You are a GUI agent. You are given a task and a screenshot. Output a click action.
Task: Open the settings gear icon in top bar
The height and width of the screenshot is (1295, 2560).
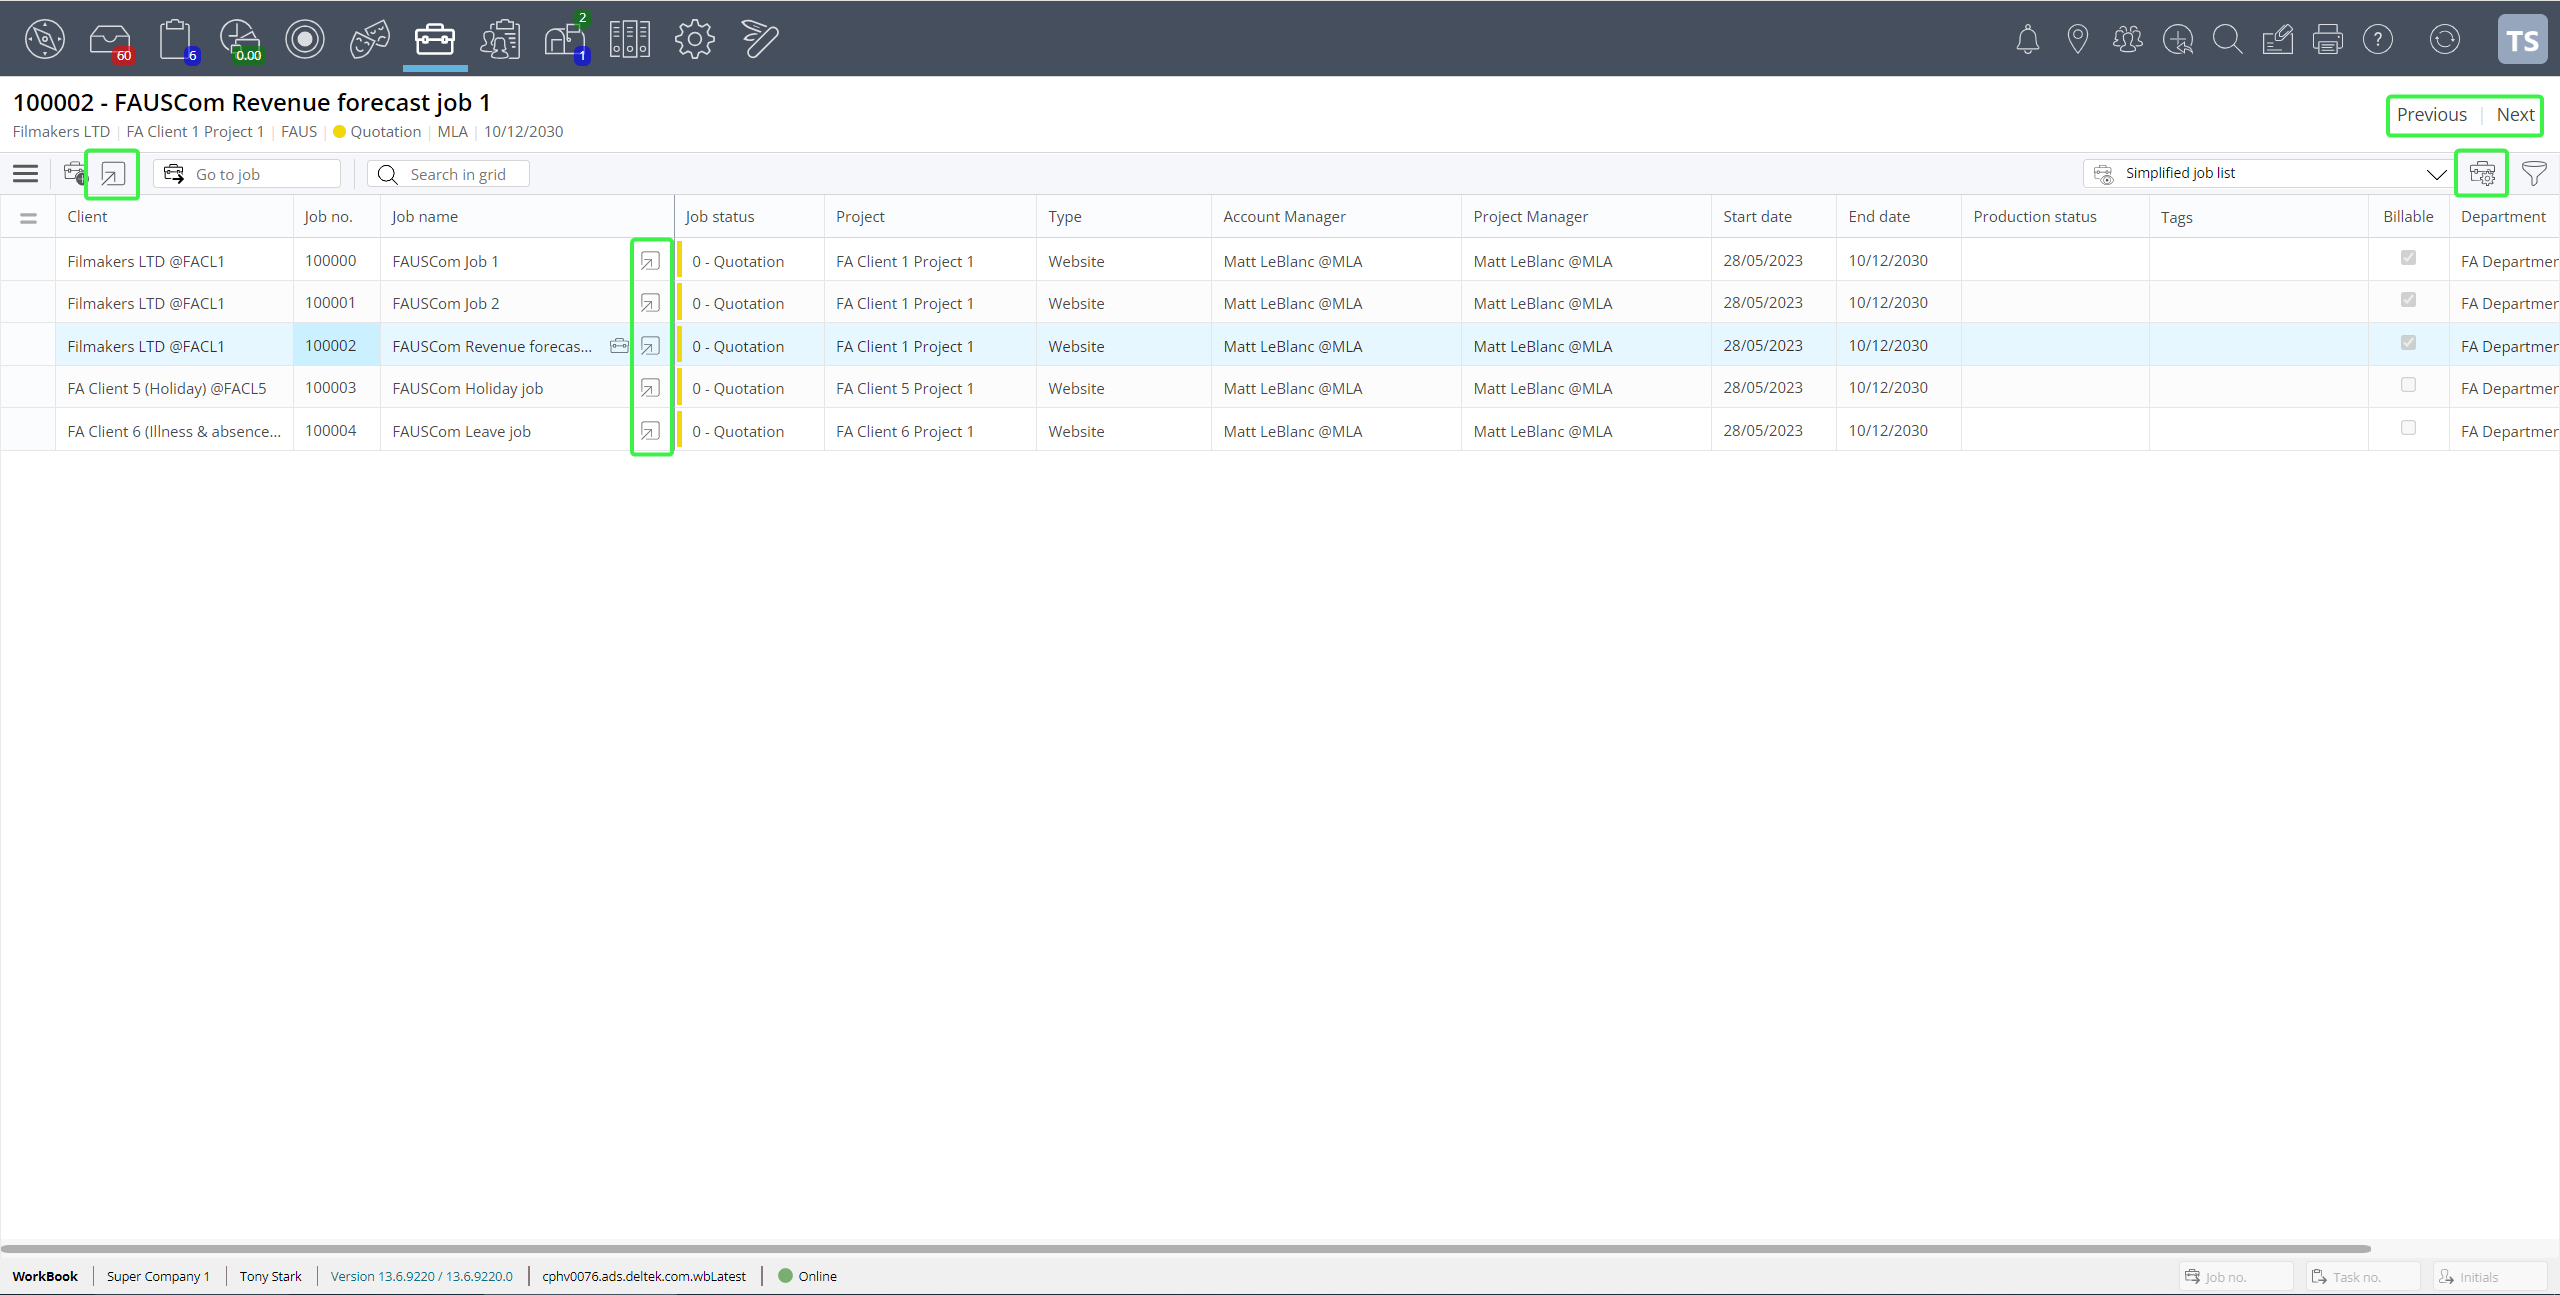(x=695, y=39)
